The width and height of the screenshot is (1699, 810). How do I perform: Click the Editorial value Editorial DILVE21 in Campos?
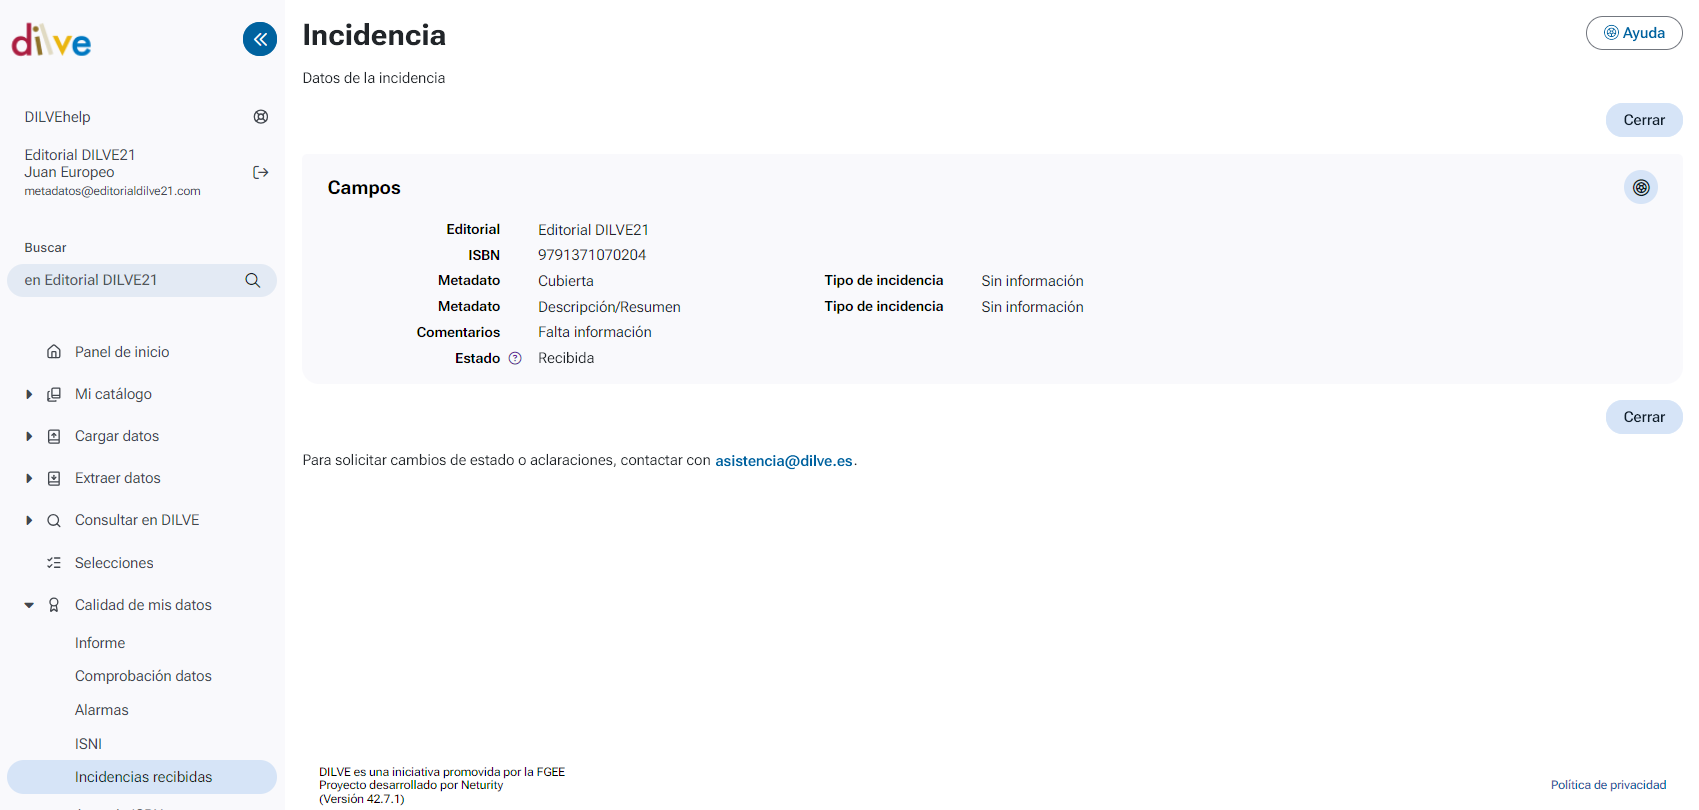coord(593,230)
